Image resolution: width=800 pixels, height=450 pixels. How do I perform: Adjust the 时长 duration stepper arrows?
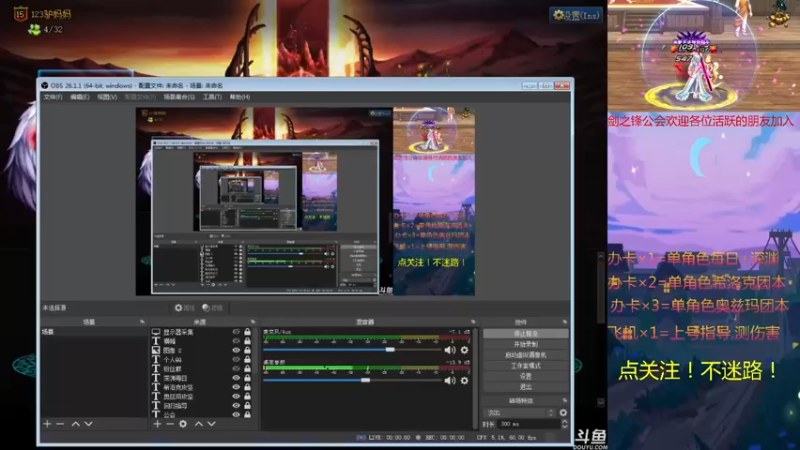click(564, 424)
